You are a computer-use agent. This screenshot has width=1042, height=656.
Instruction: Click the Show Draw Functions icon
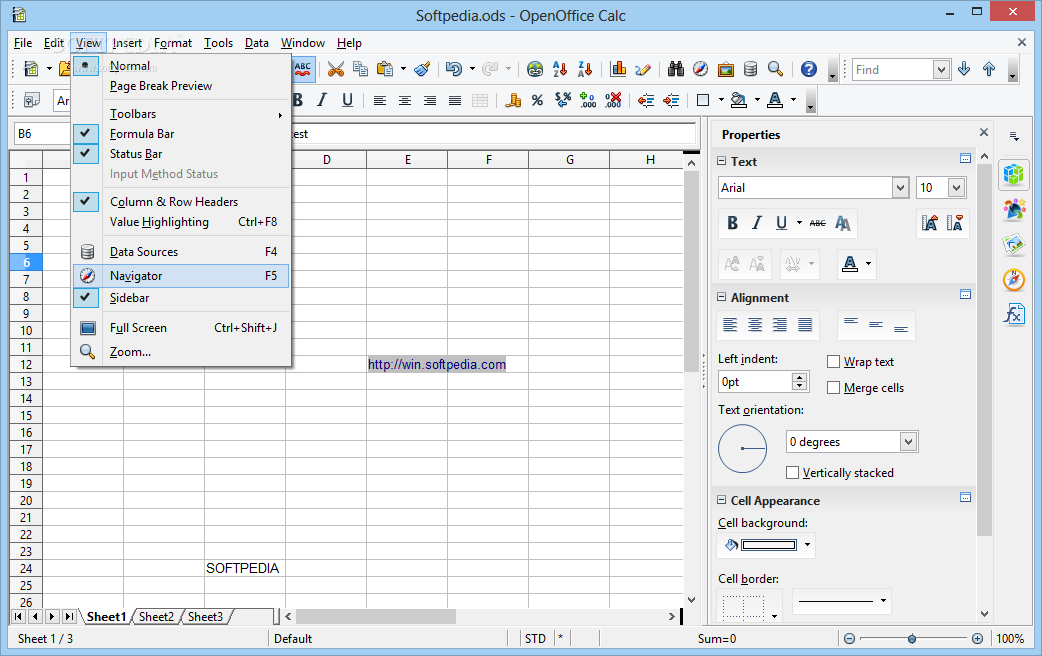pos(643,68)
